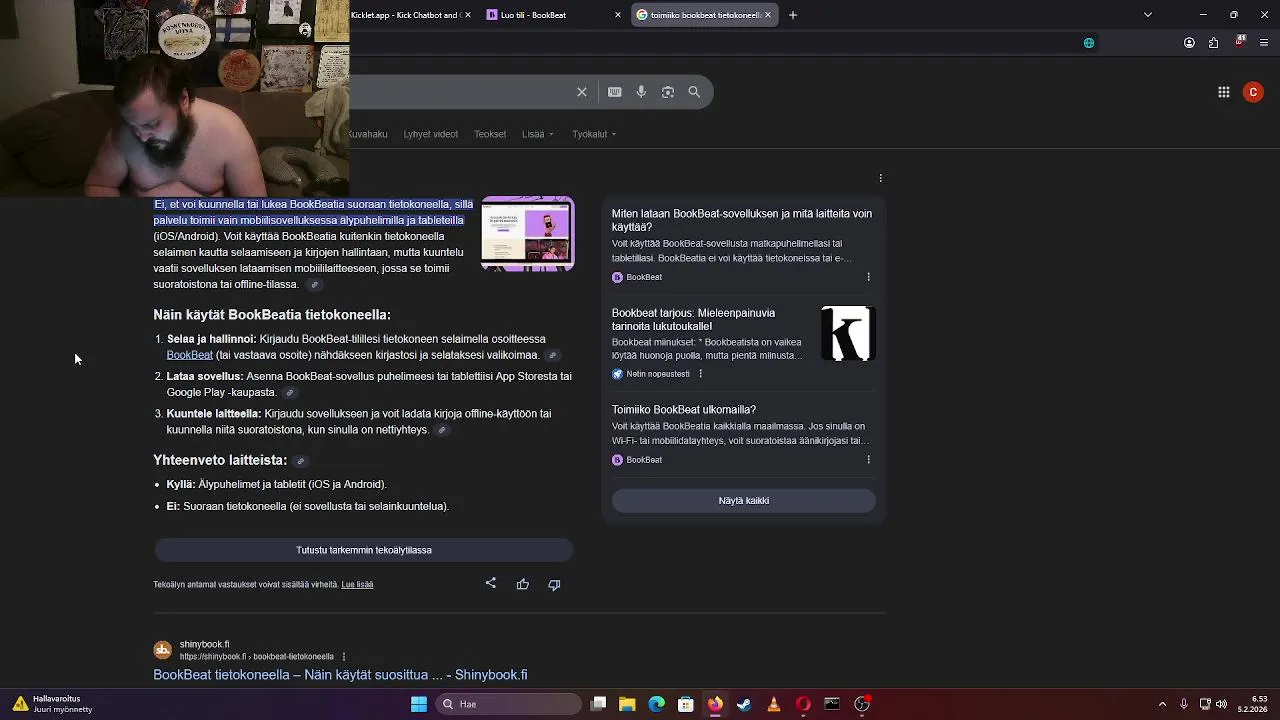1280x720 pixels.
Task: Open the Kuvahaku image search filter
Action: coord(368,134)
